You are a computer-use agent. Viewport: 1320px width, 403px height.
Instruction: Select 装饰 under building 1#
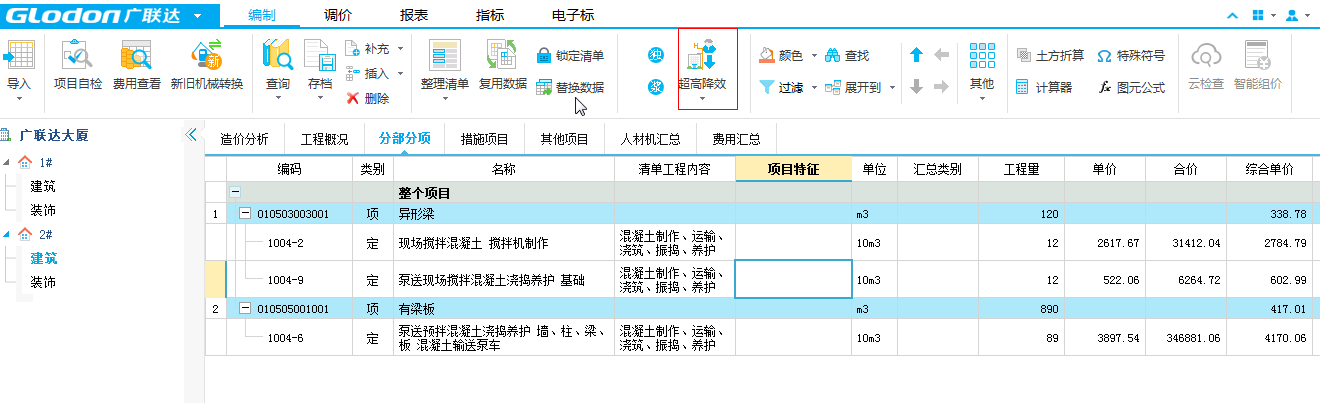click(x=43, y=211)
